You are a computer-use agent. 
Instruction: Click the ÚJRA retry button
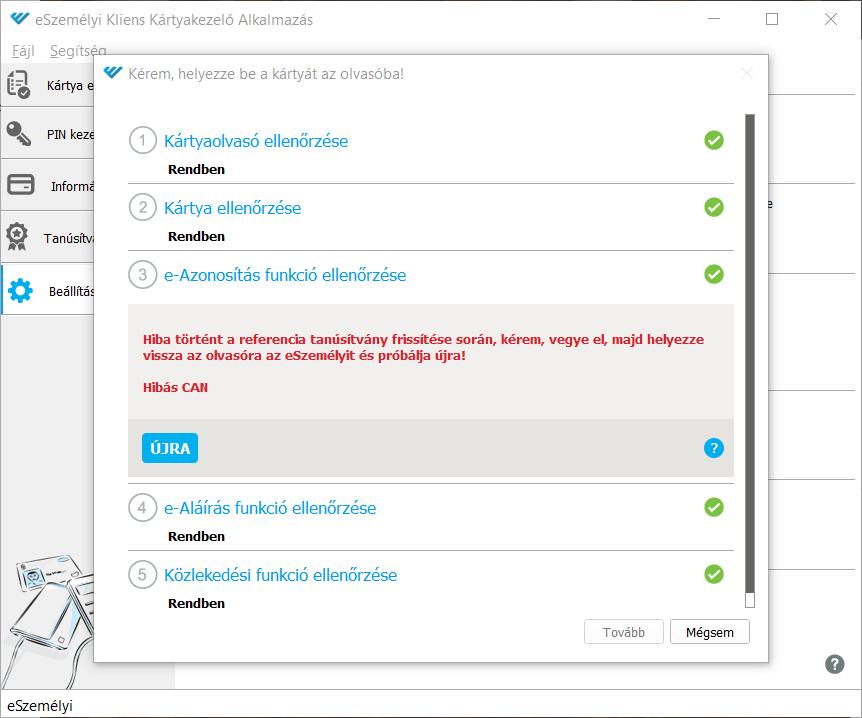tap(170, 448)
